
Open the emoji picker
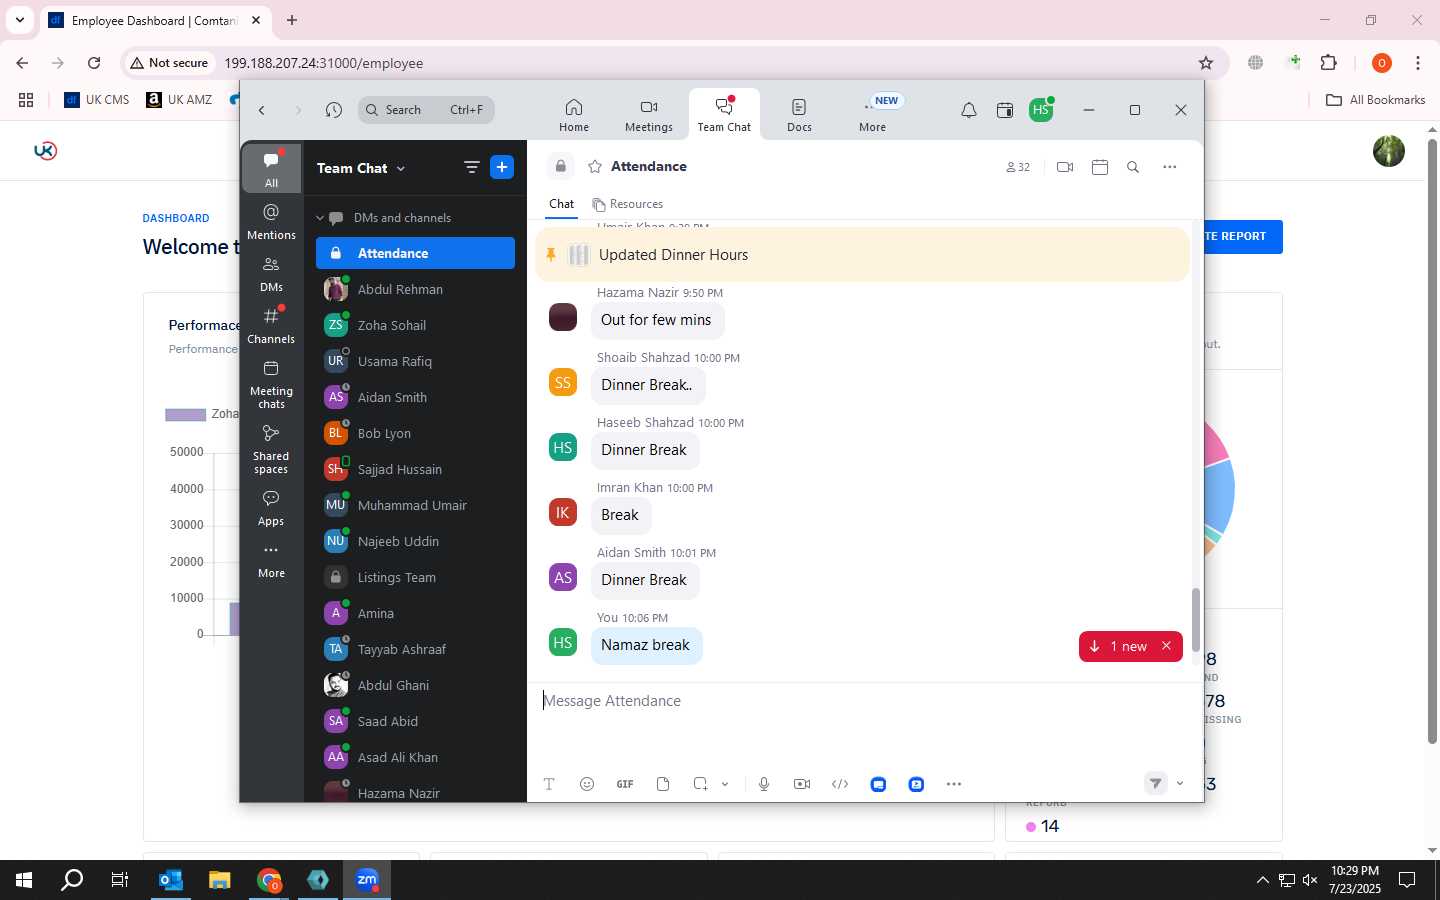[x=587, y=784]
